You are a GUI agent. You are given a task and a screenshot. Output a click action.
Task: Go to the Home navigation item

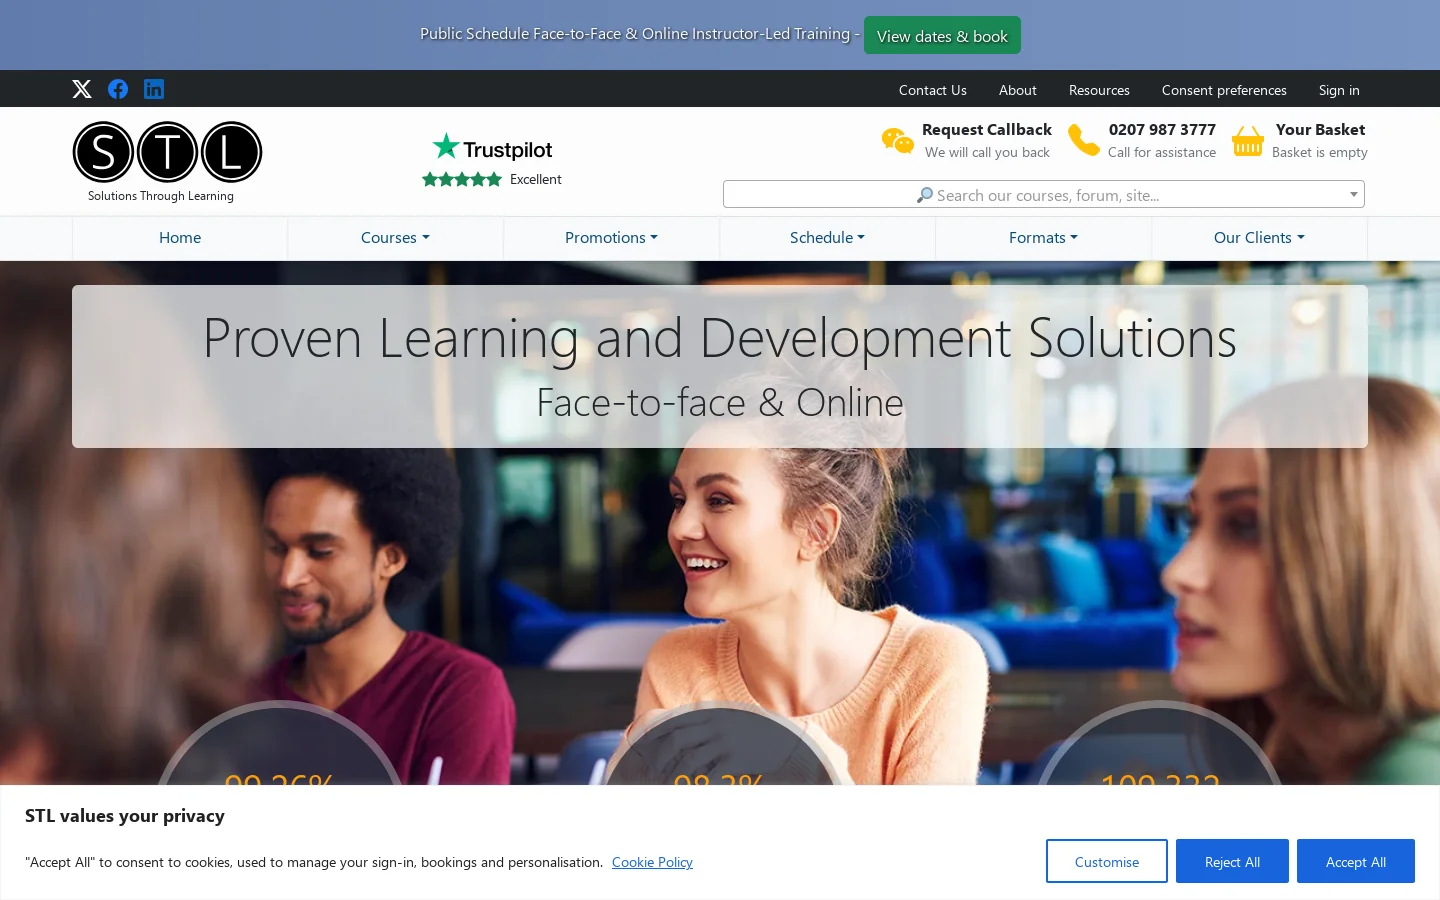tap(180, 237)
